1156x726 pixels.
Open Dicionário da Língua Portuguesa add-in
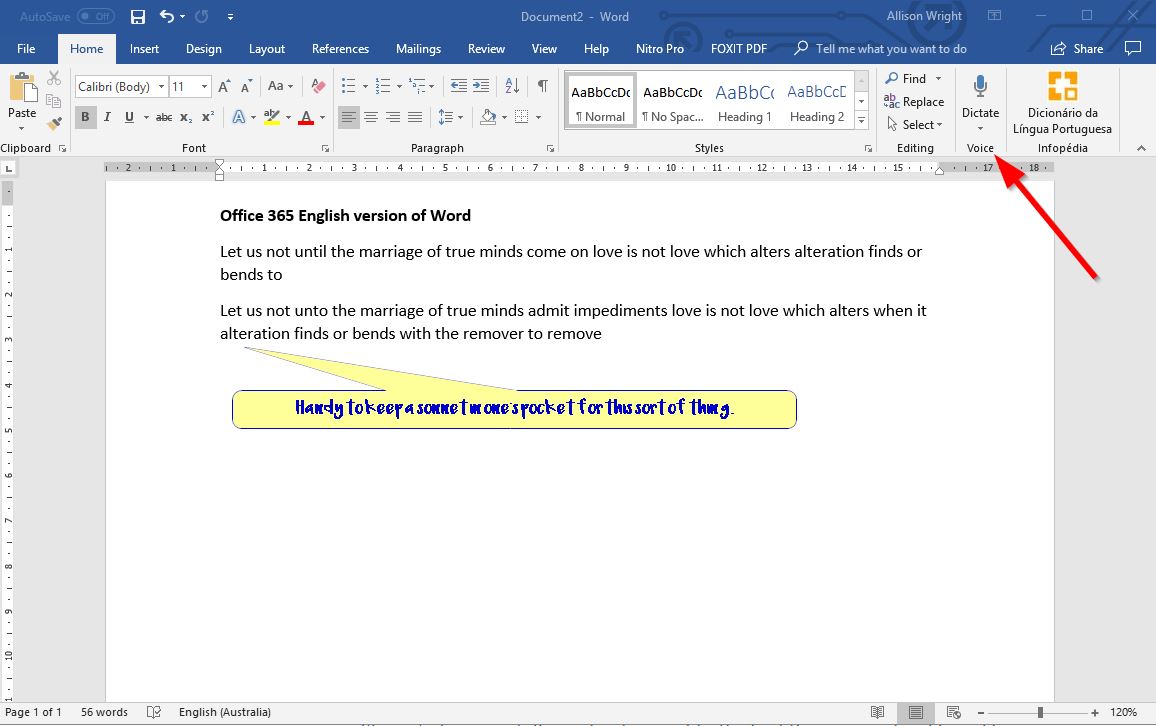(x=1061, y=103)
